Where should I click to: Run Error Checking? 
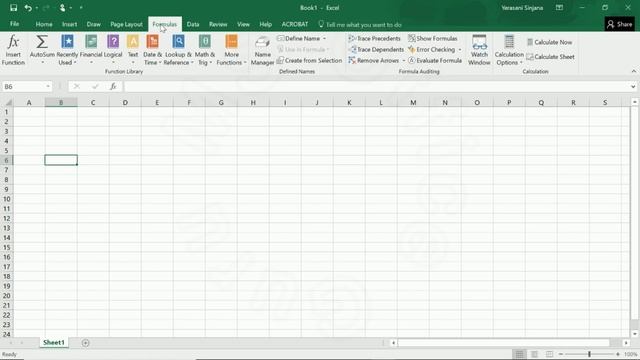[x=431, y=49]
